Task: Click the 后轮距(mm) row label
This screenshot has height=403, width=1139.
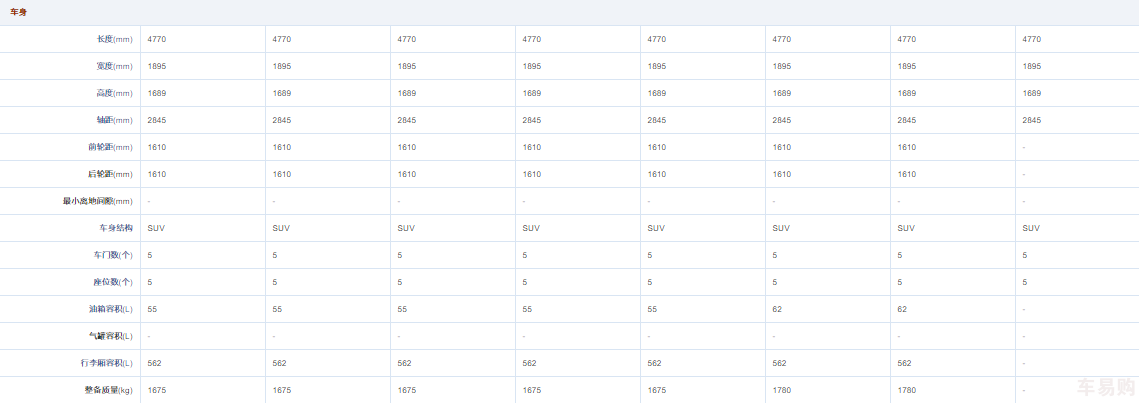Action: [109, 174]
